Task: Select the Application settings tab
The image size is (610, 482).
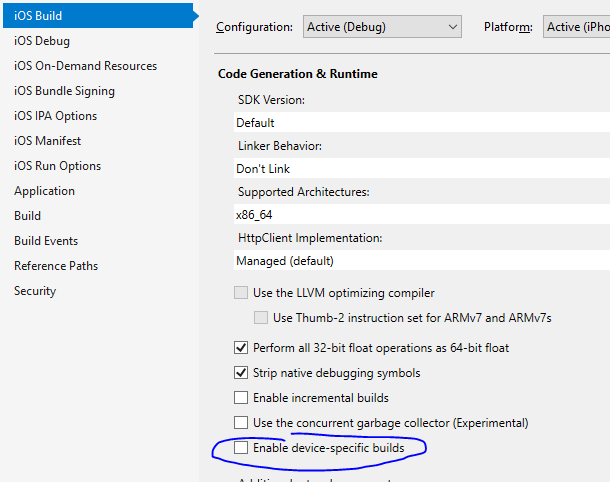Action: (x=44, y=191)
